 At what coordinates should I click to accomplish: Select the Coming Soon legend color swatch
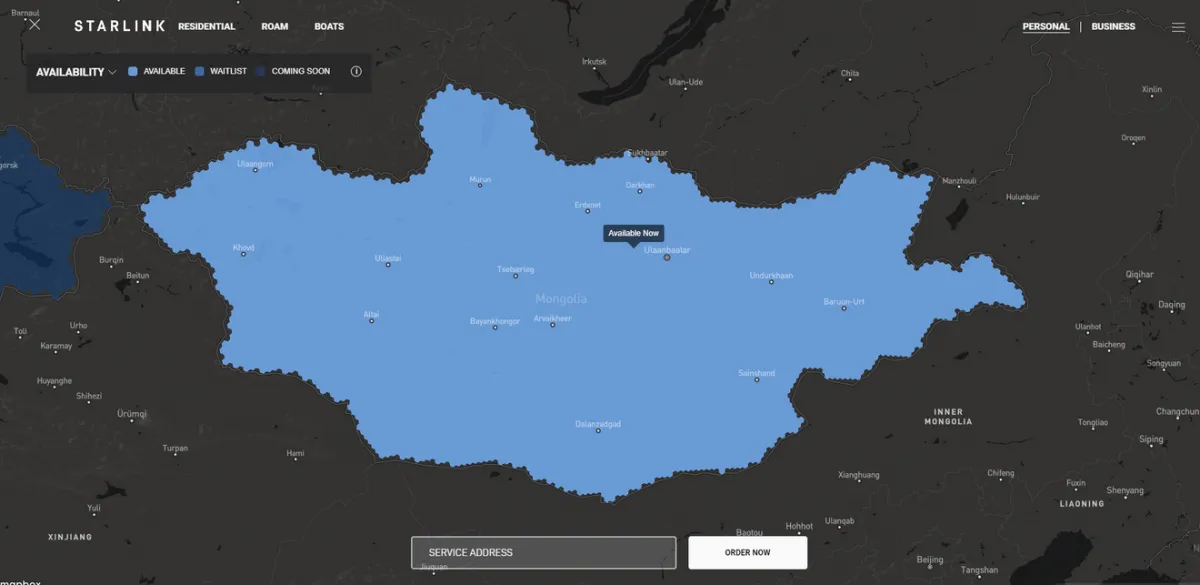tap(261, 72)
